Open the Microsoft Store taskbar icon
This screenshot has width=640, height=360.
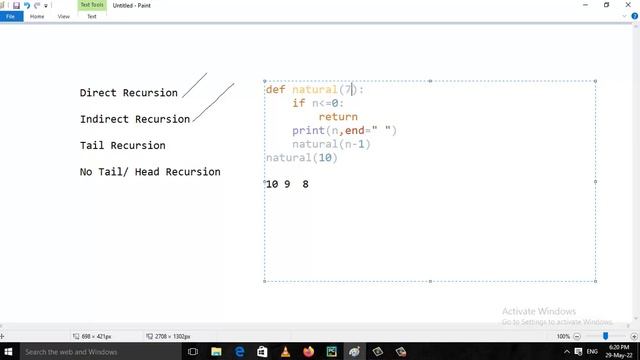262,351
